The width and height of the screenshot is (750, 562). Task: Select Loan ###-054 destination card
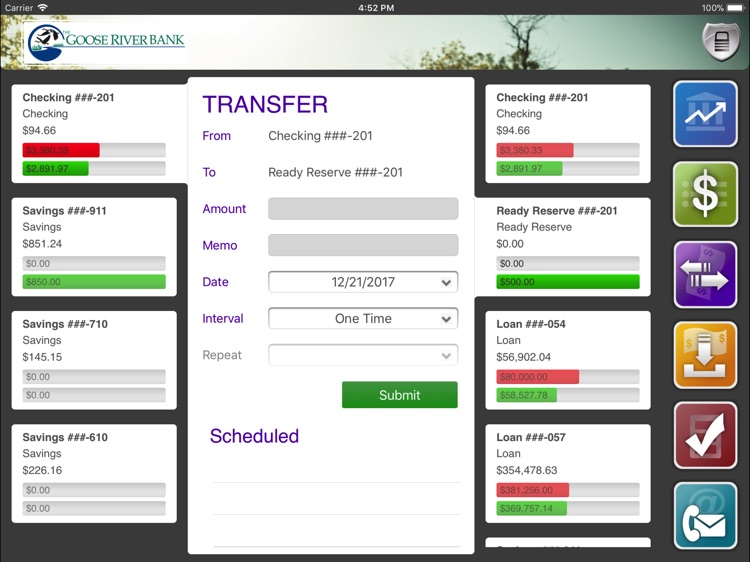coord(568,360)
